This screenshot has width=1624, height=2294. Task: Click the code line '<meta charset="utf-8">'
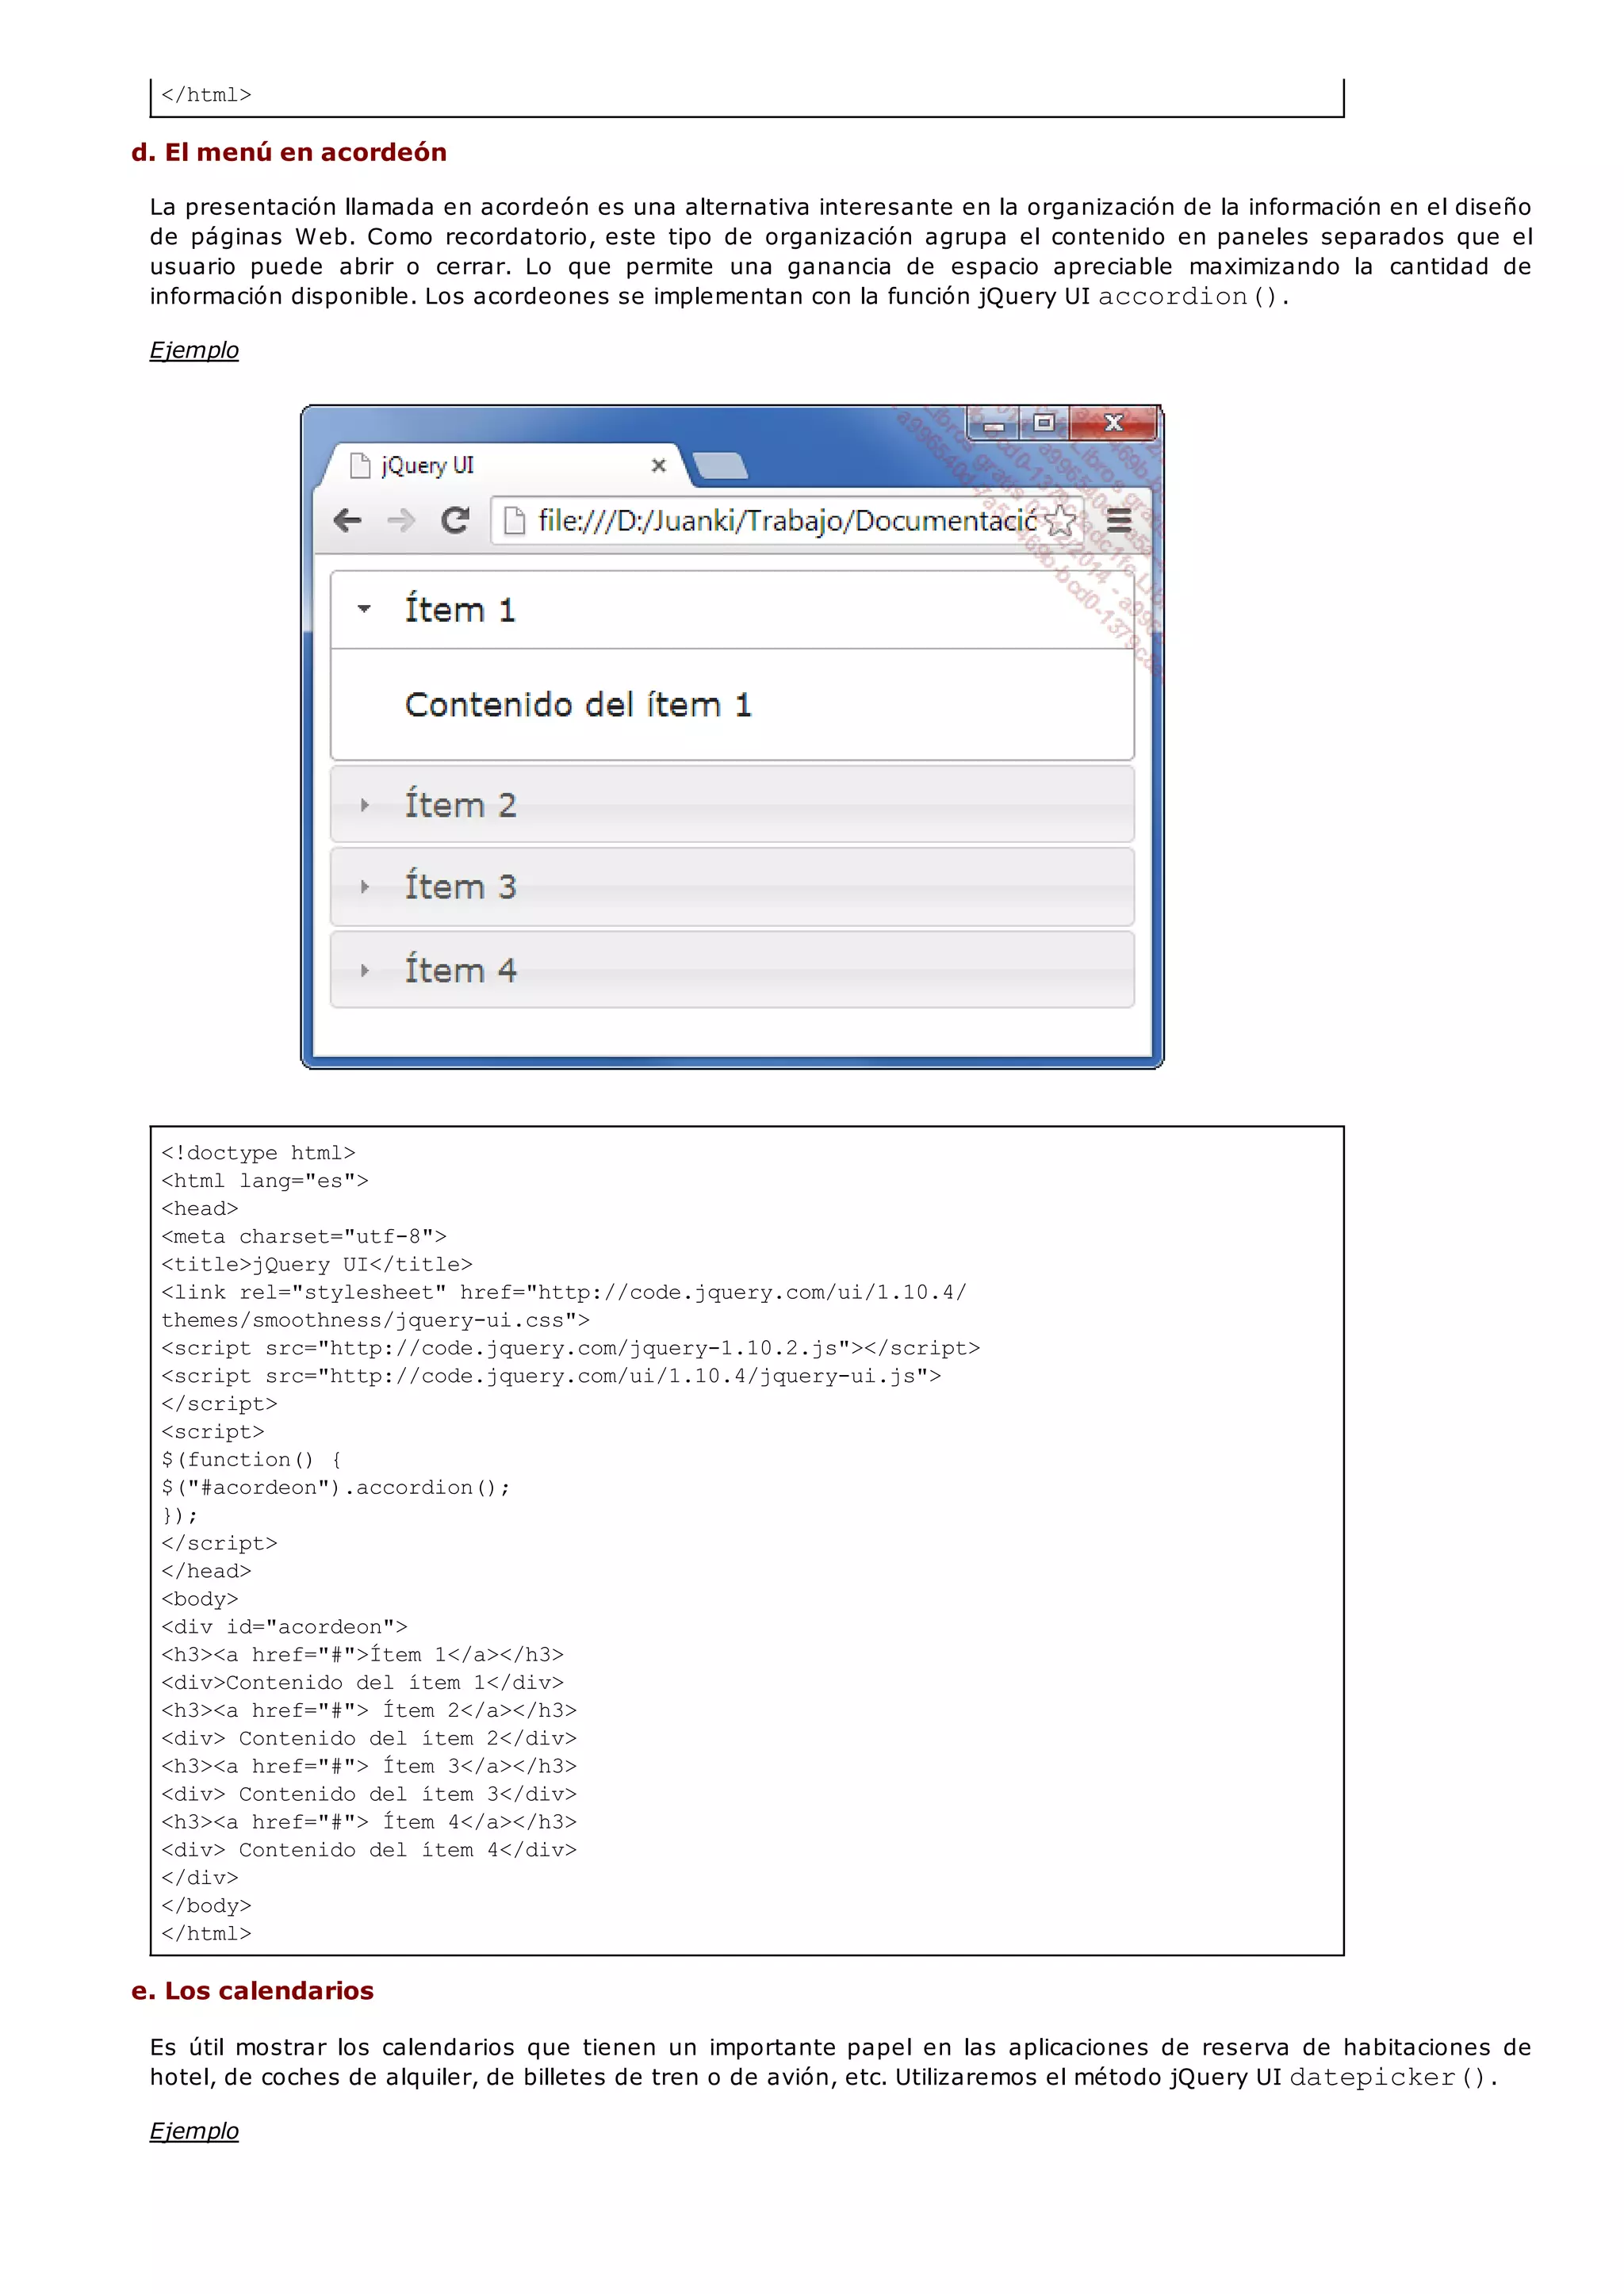click(x=304, y=1237)
